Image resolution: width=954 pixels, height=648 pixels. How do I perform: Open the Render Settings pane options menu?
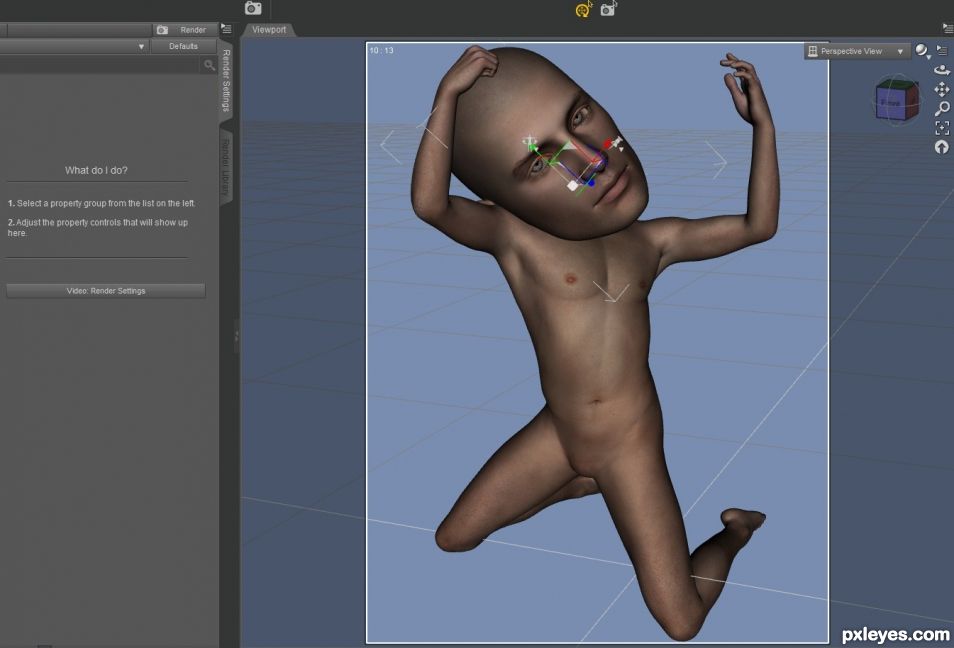point(226,29)
